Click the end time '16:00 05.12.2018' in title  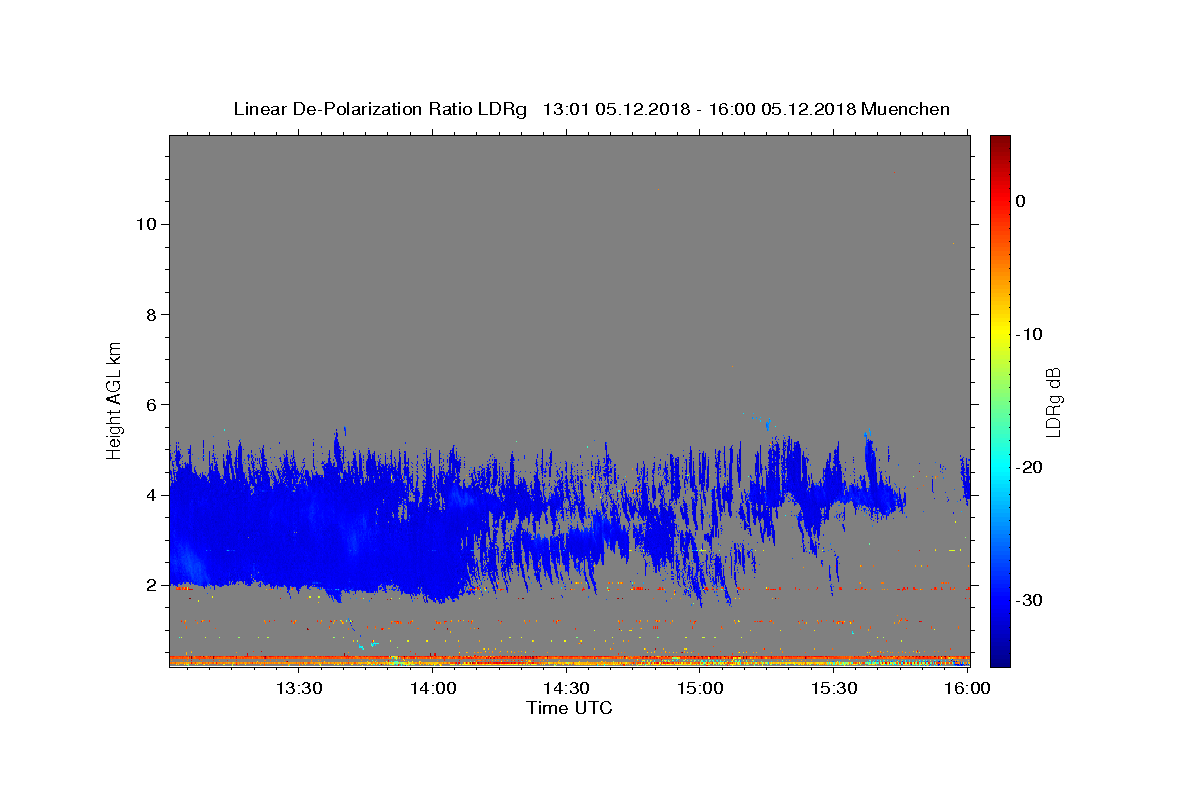click(783, 109)
